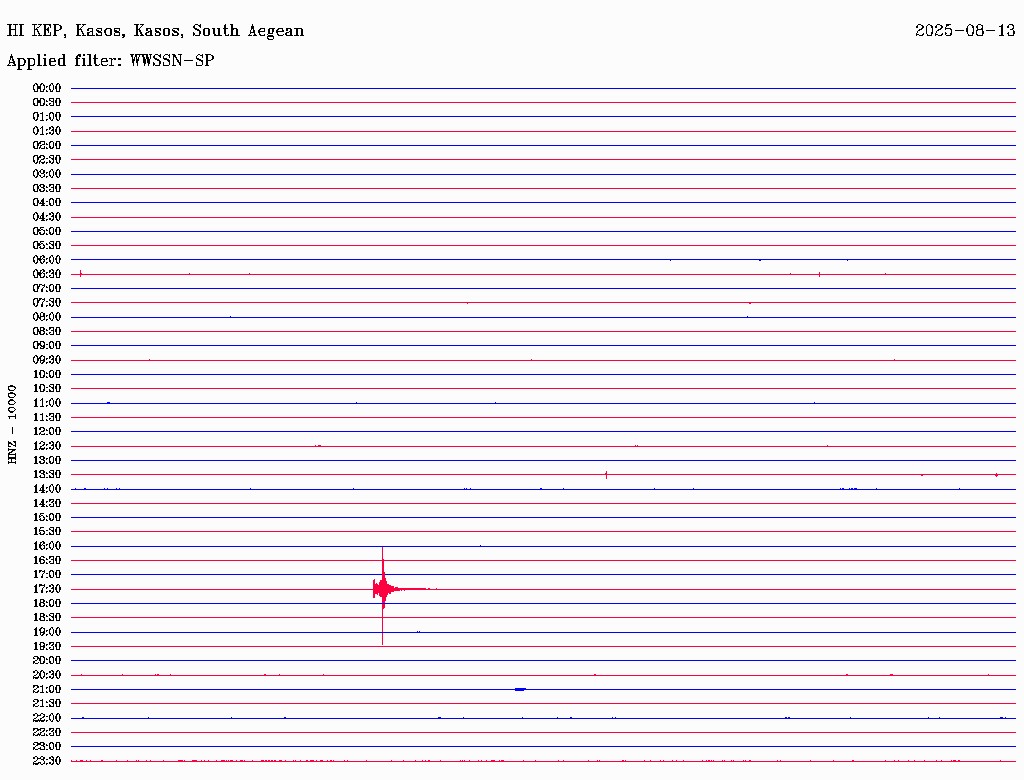Click the 06:30 time label
The image size is (1024, 780).
coord(46,274)
